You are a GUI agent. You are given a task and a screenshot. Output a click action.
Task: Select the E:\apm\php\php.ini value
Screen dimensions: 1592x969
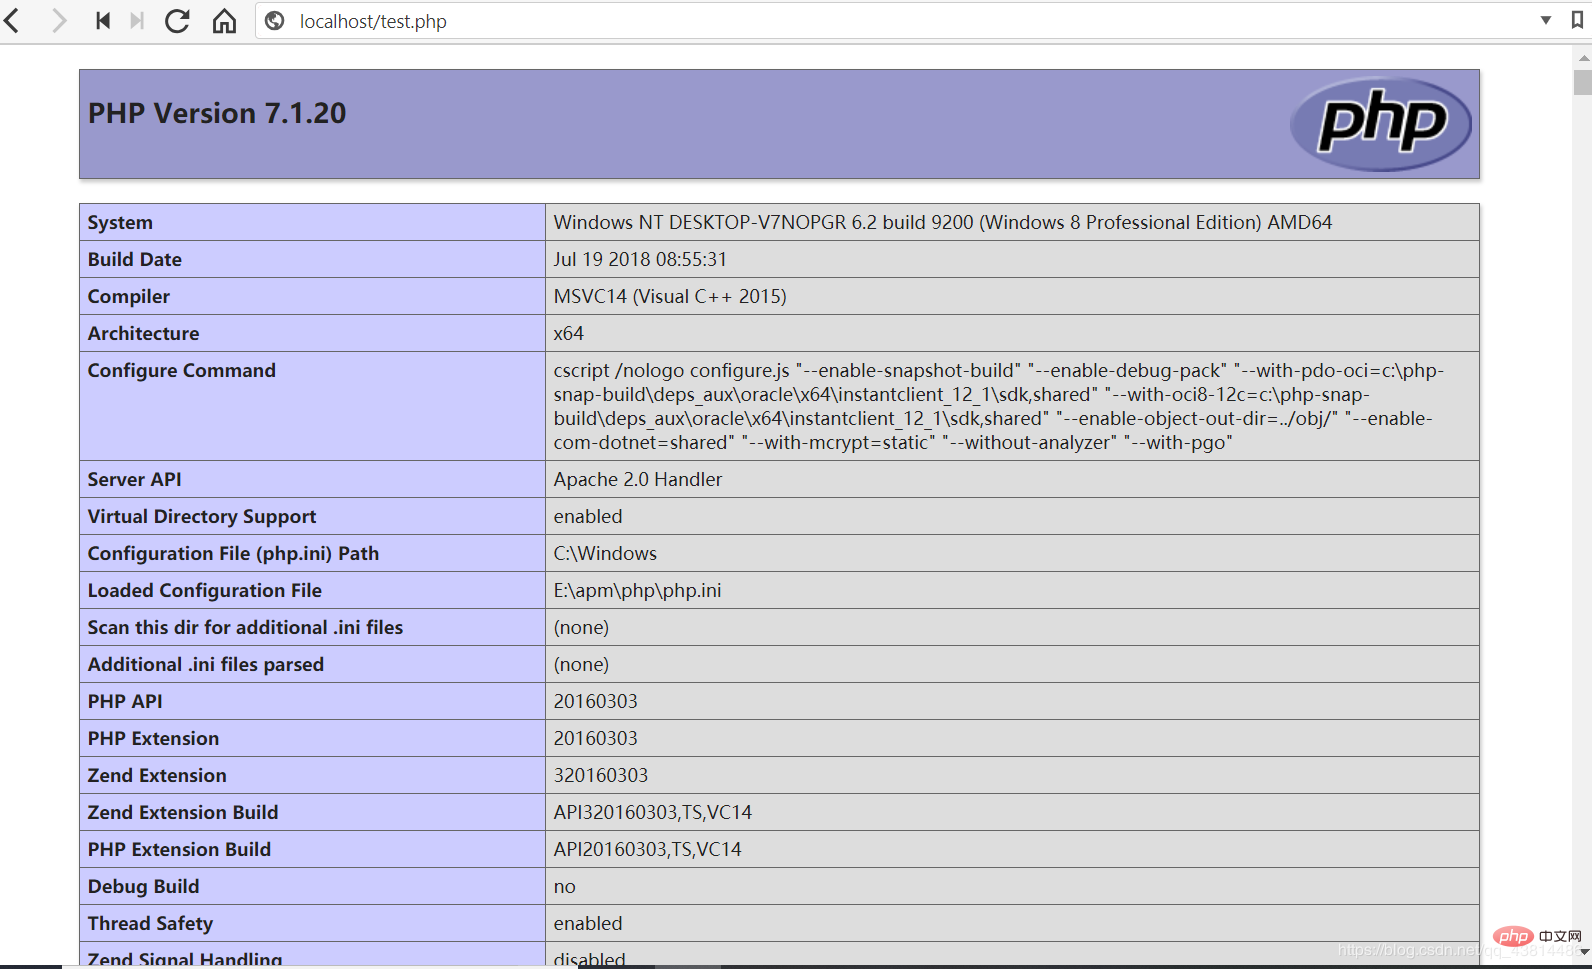click(x=638, y=590)
